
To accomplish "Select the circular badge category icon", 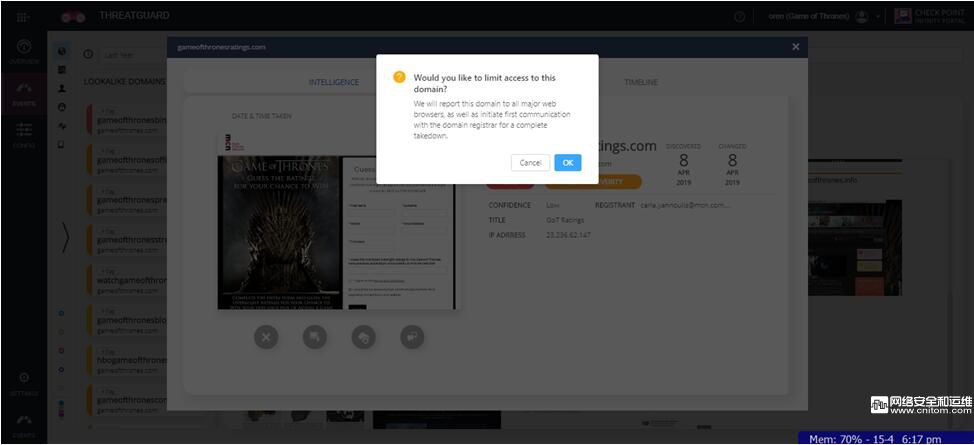I will (61, 108).
